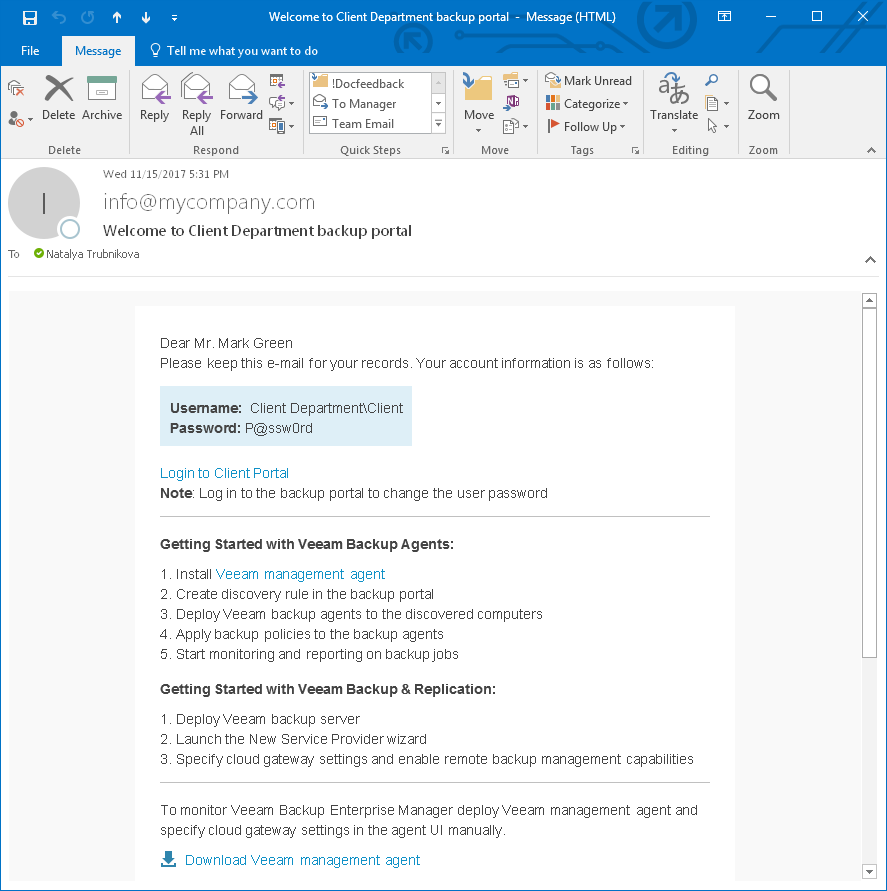Click the password text P@ssw0rd
The image size is (887, 891).
(x=278, y=428)
